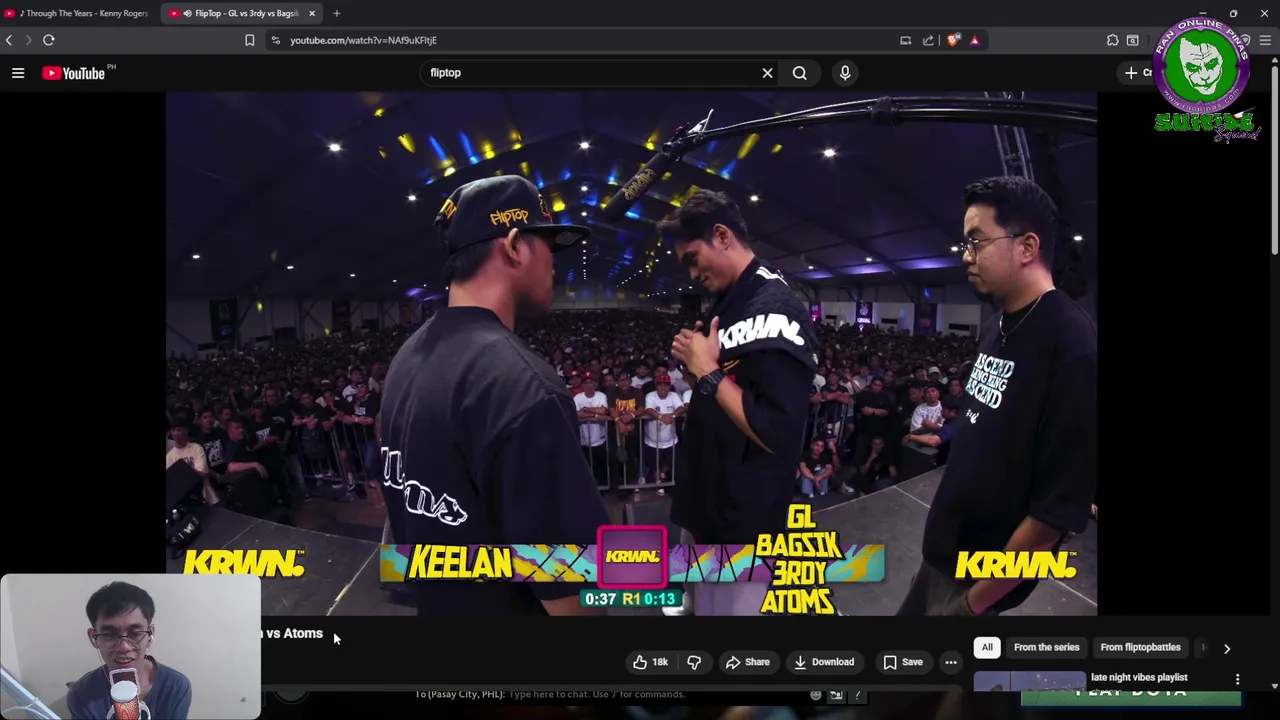The height and width of the screenshot is (720, 1280).
Task: Minimize the browser window
Action: pos(1203,13)
